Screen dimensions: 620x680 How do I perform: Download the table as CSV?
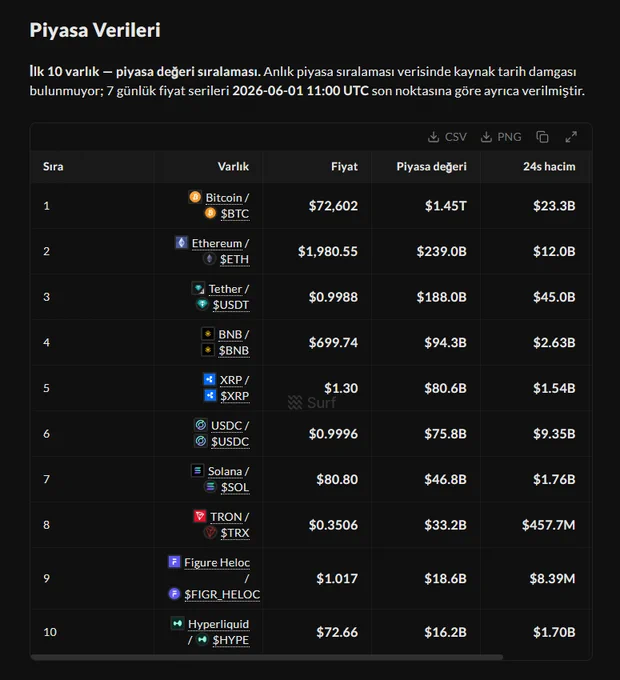(447, 137)
